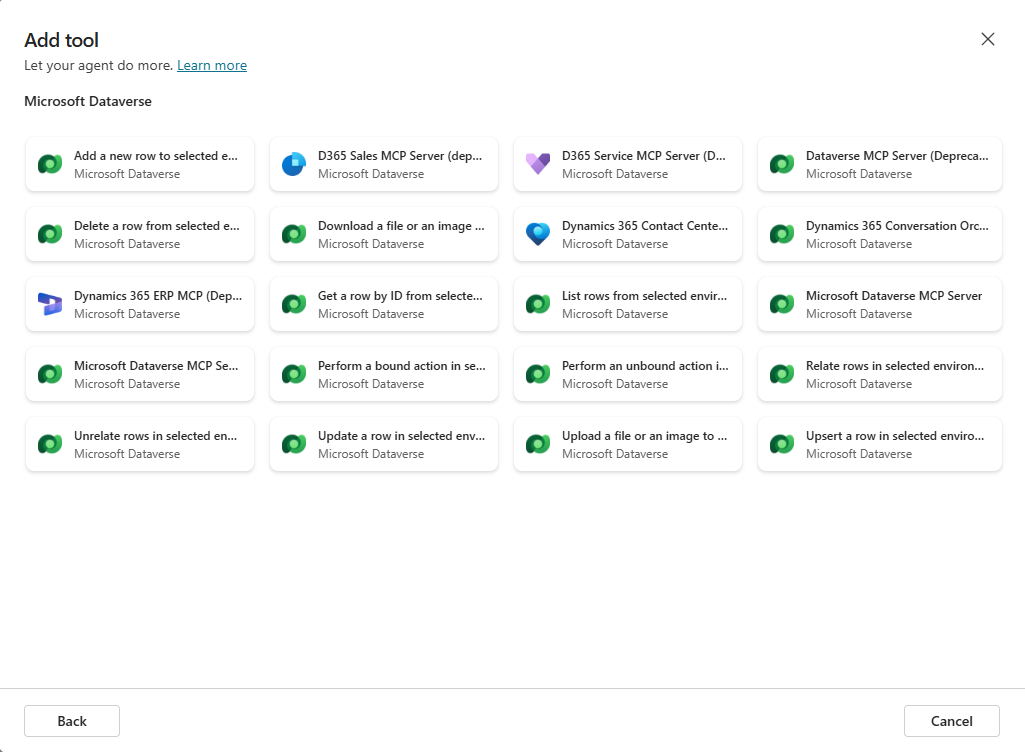Click the Dynamics 365 ERP MCP icon
This screenshot has width=1025, height=752.
tap(50, 304)
